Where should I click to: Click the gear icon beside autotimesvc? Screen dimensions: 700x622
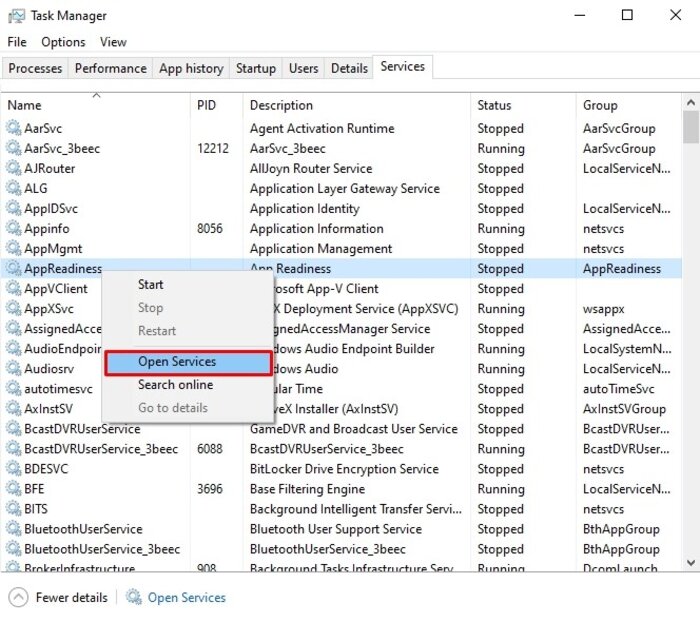point(13,388)
